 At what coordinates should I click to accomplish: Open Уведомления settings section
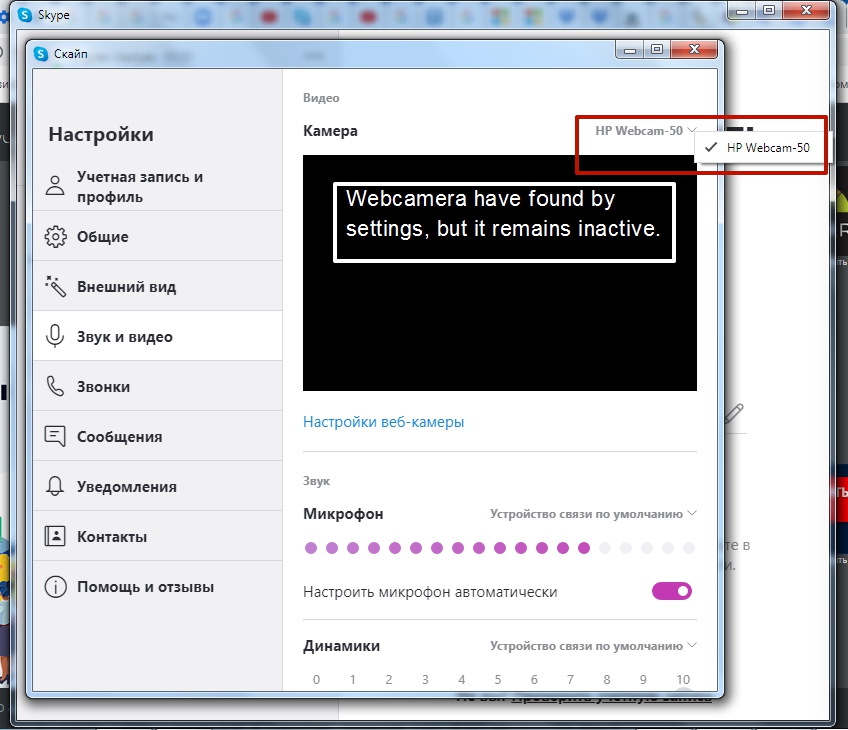[x=157, y=487]
